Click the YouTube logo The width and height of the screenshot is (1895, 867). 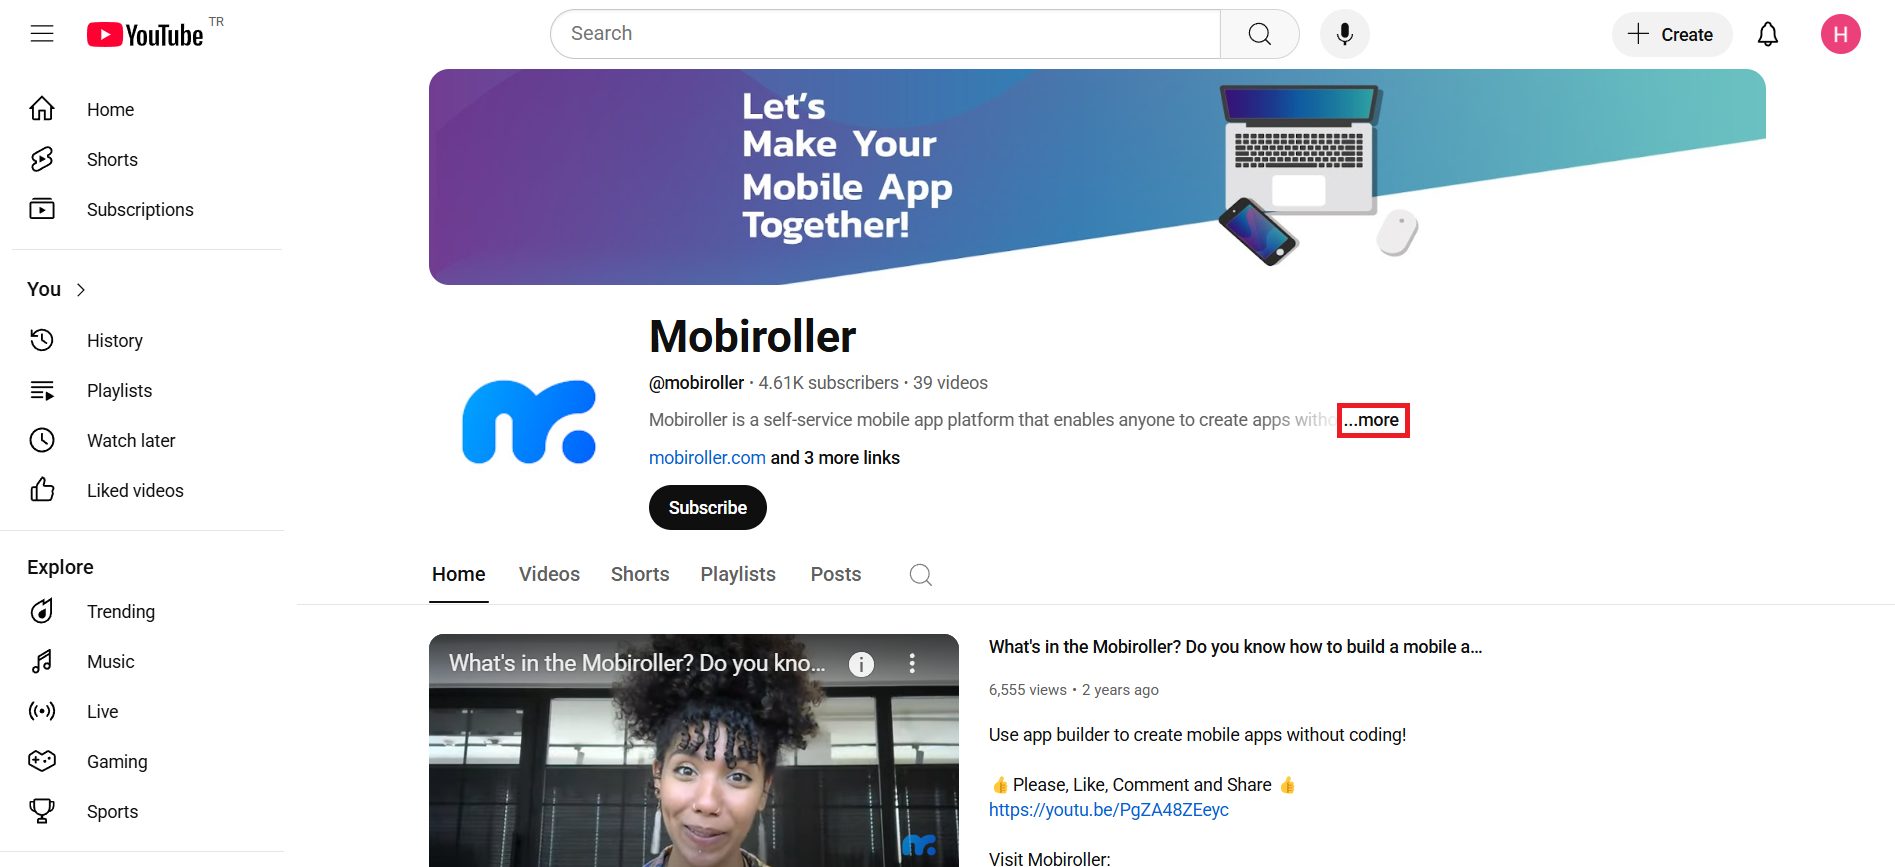[x=145, y=35]
